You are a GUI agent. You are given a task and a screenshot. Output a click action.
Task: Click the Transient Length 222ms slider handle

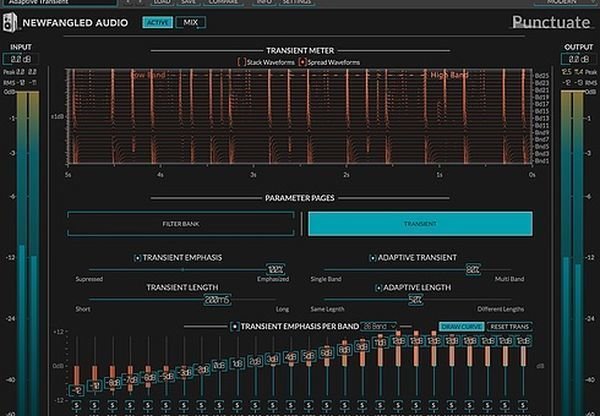tap(217, 300)
